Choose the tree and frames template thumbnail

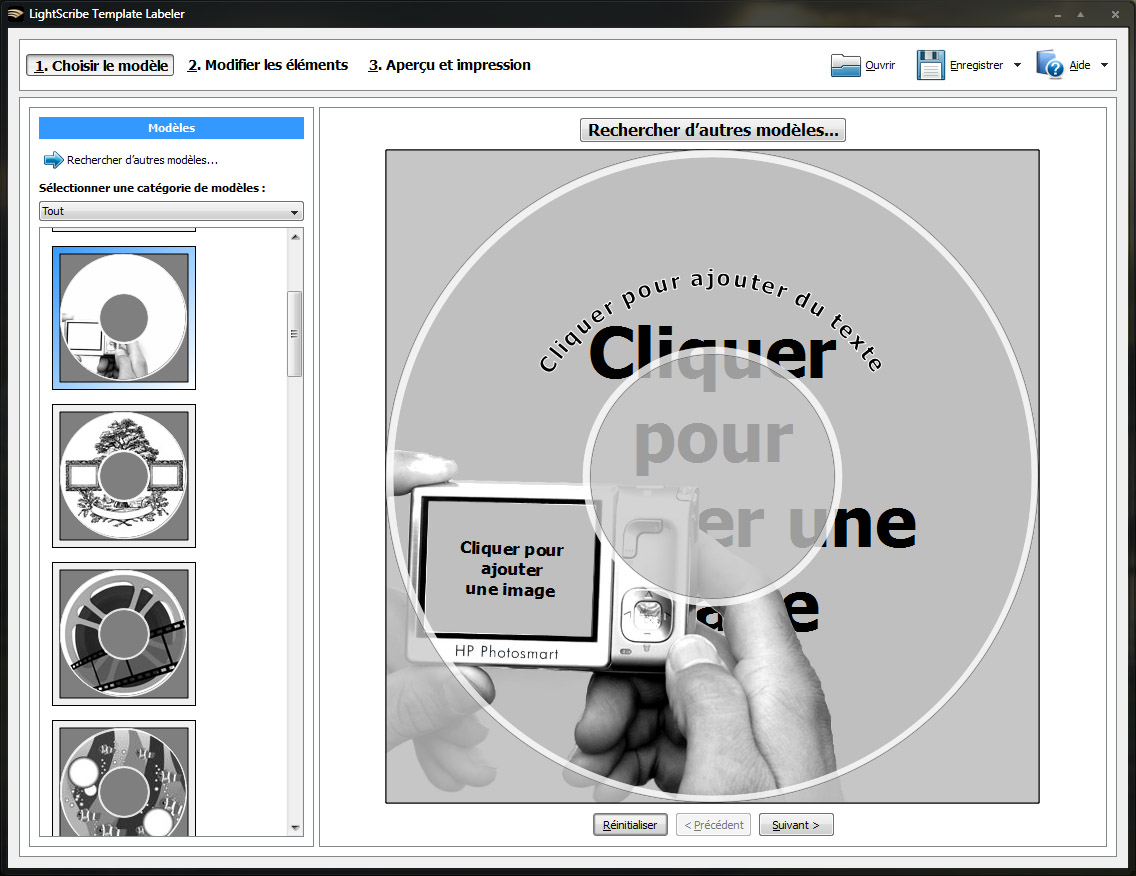coord(124,476)
